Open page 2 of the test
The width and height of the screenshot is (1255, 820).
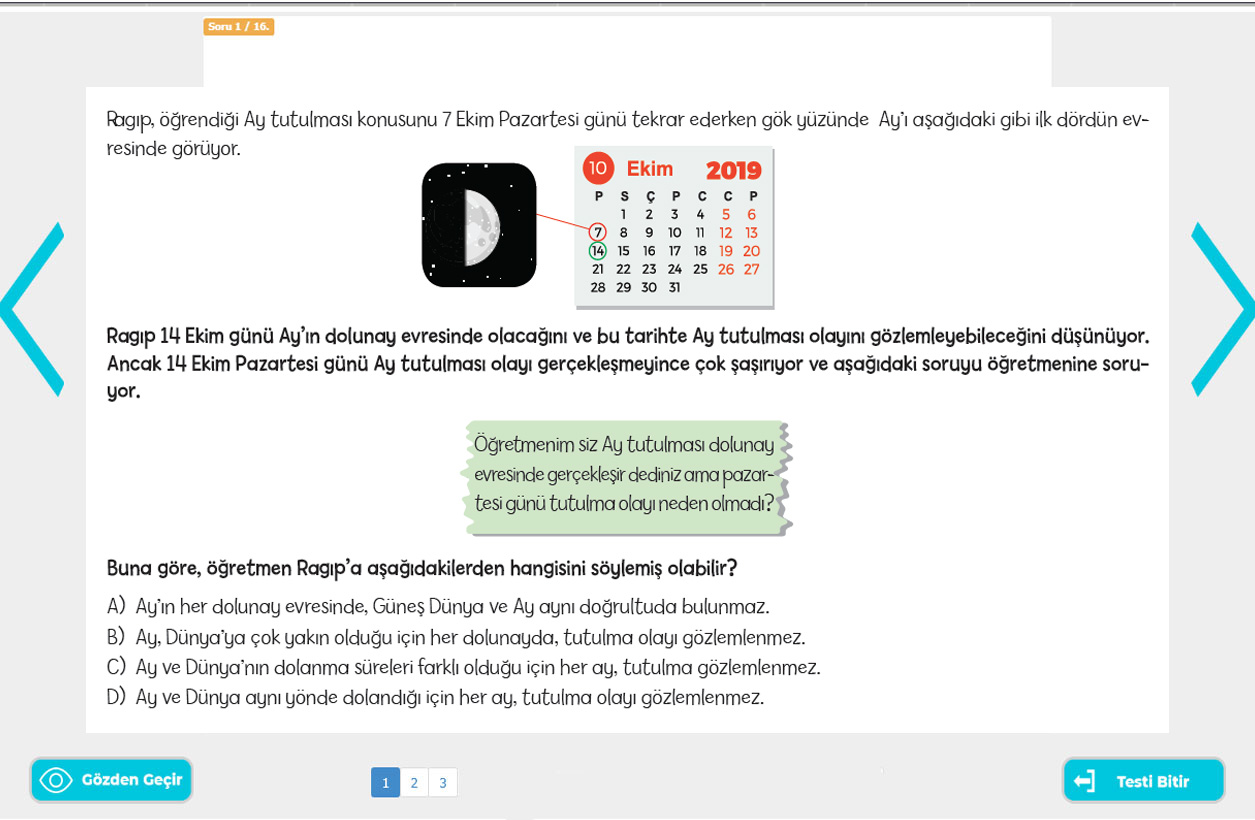tap(414, 782)
